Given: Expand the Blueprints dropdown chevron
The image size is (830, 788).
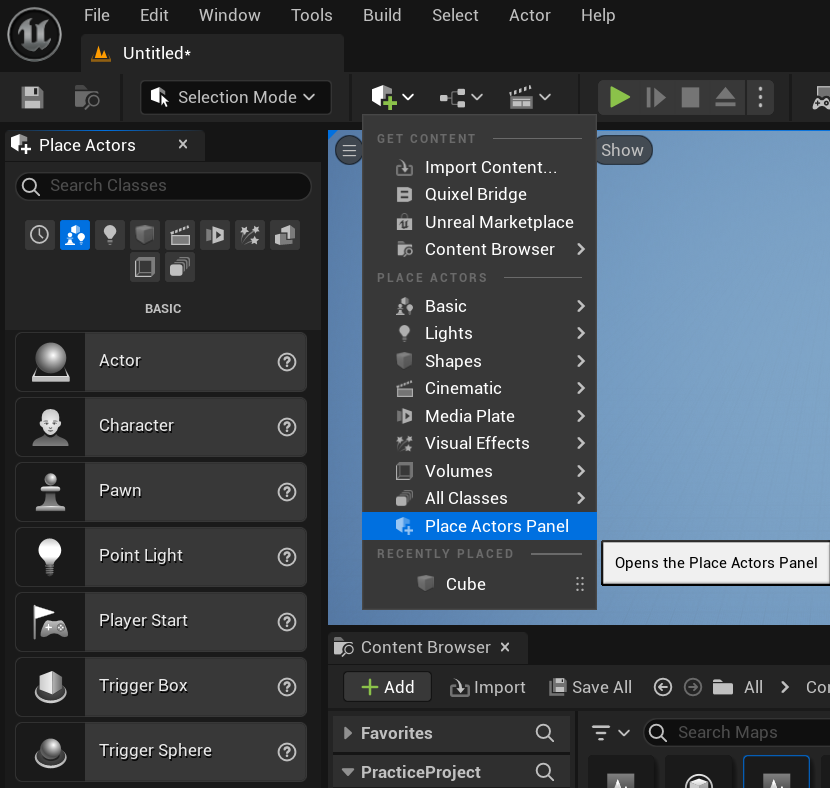Looking at the screenshot, I should tap(477, 97).
